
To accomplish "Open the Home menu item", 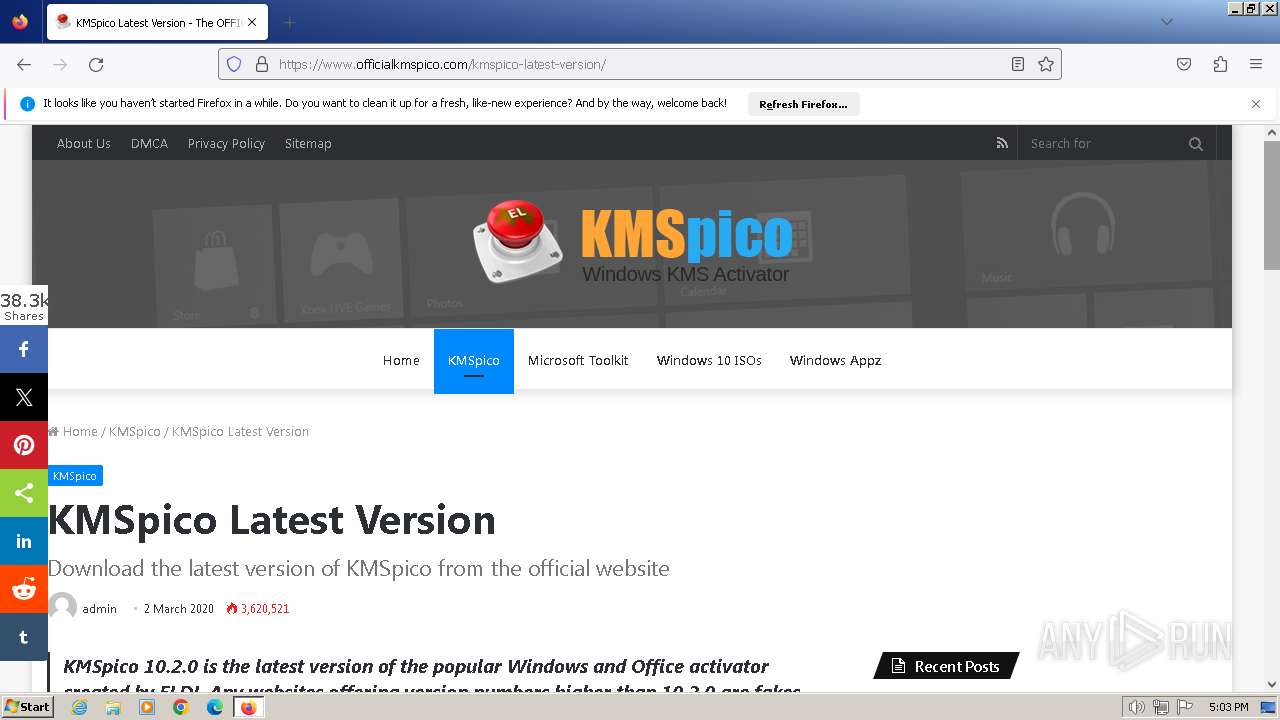I will [x=401, y=360].
